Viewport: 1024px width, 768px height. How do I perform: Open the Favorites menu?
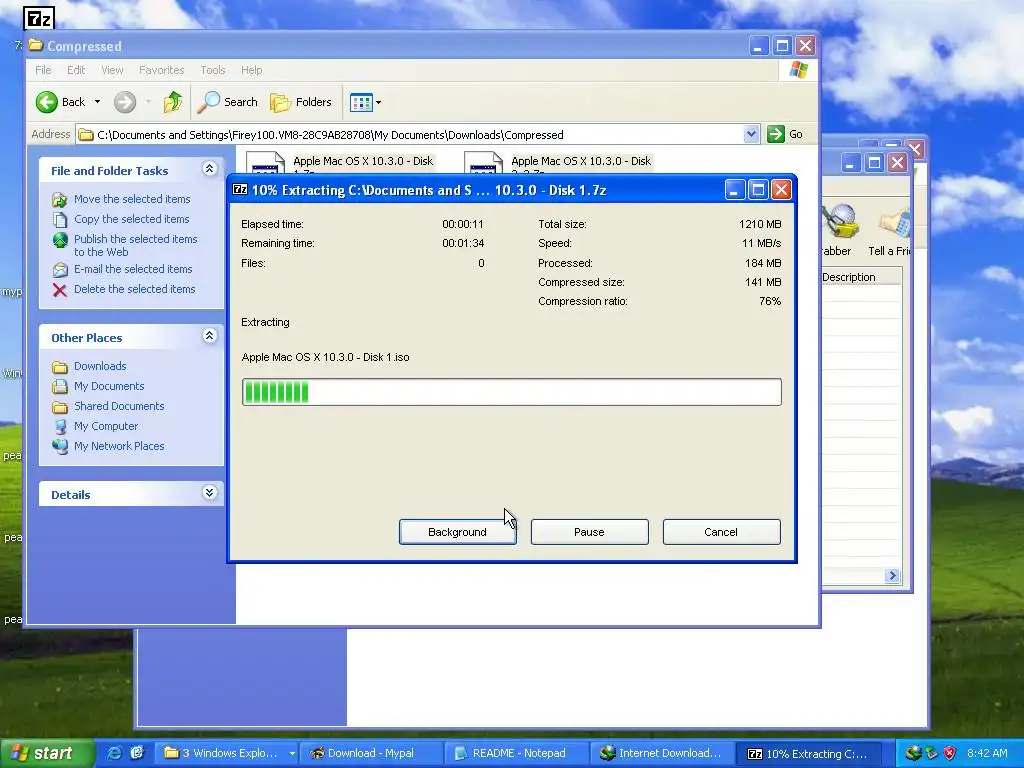click(x=161, y=70)
